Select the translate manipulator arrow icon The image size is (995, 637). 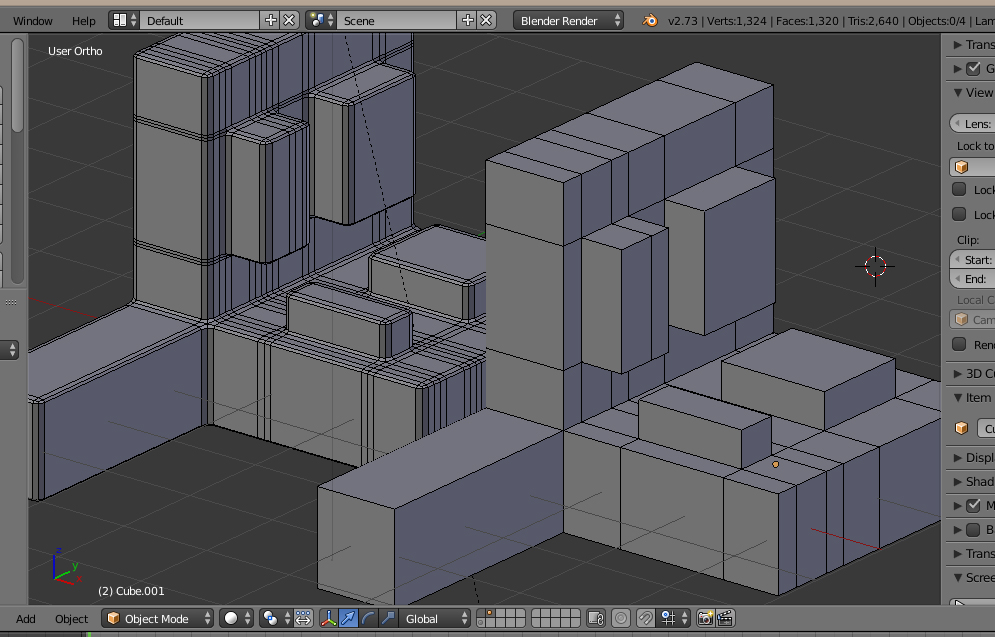coord(348,619)
